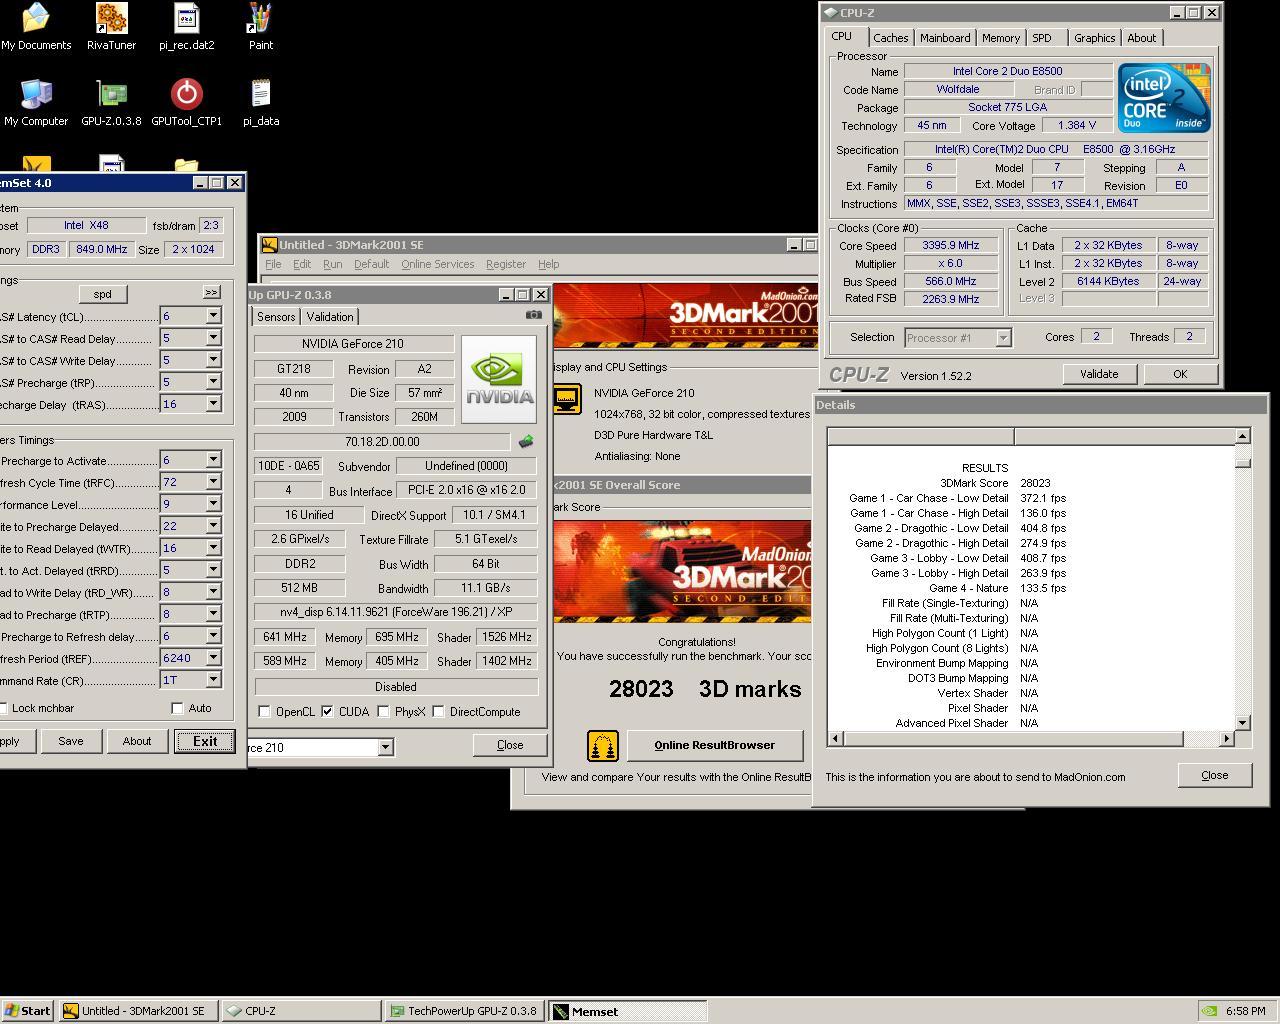The image size is (1280, 1024).
Task: Open GPU-Z graphics card selection dropdown
Action: 385,747
